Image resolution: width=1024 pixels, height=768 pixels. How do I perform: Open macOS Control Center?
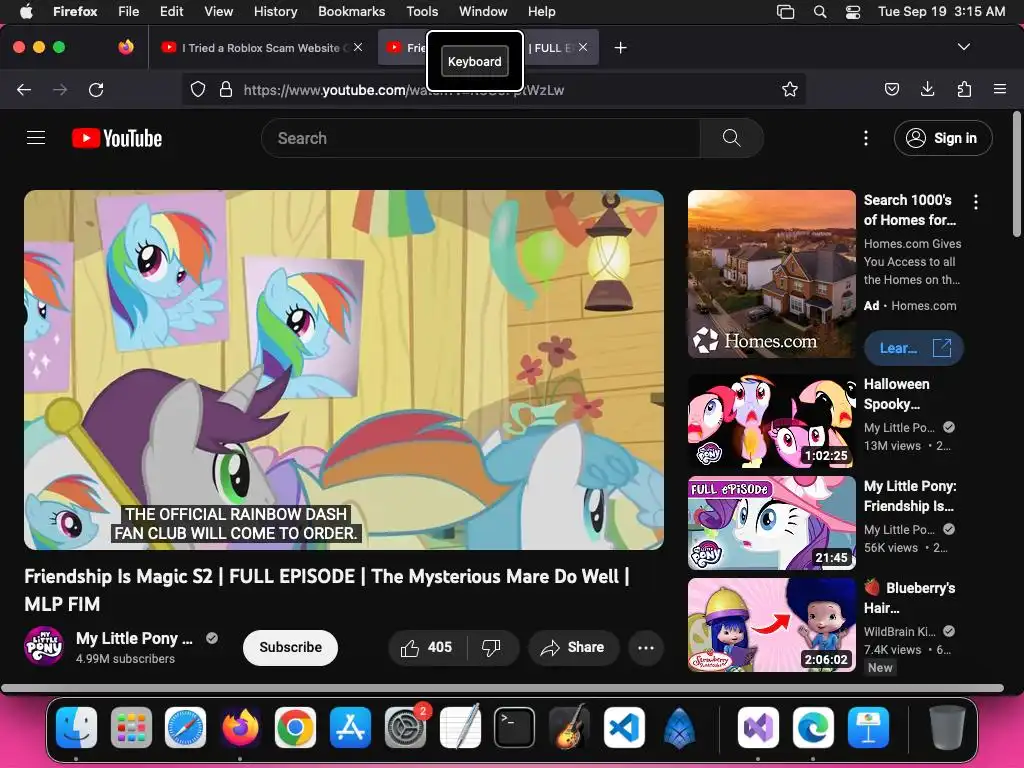click(x=852, y=12)
